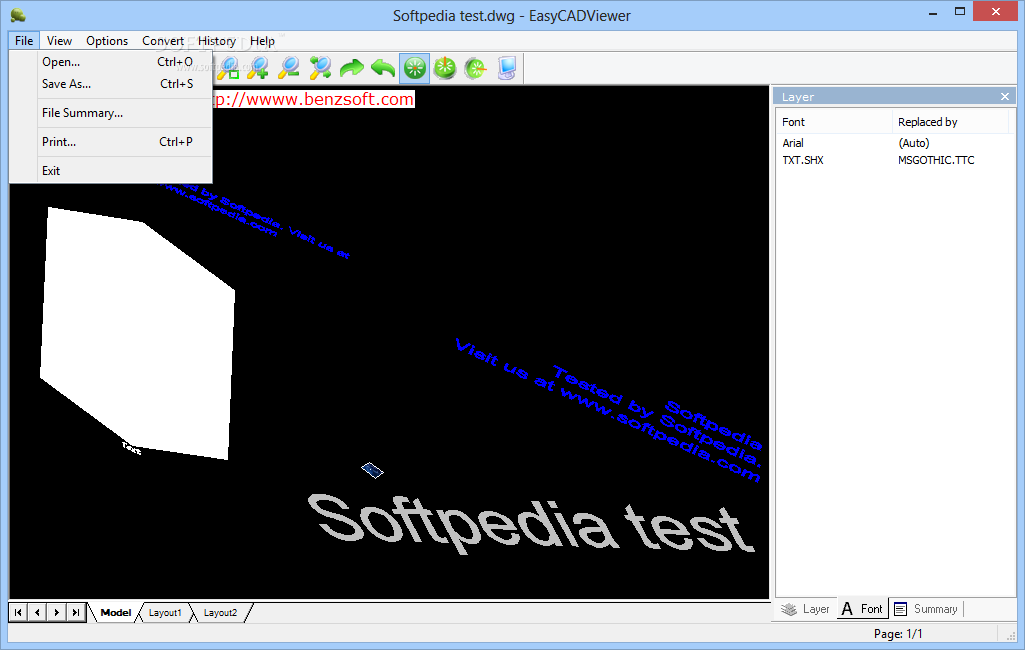Image resolution: width=1025 pixels, height=650 pixels.
Task: Choose Print... from the File menu
Action: (x=111, y=142)
